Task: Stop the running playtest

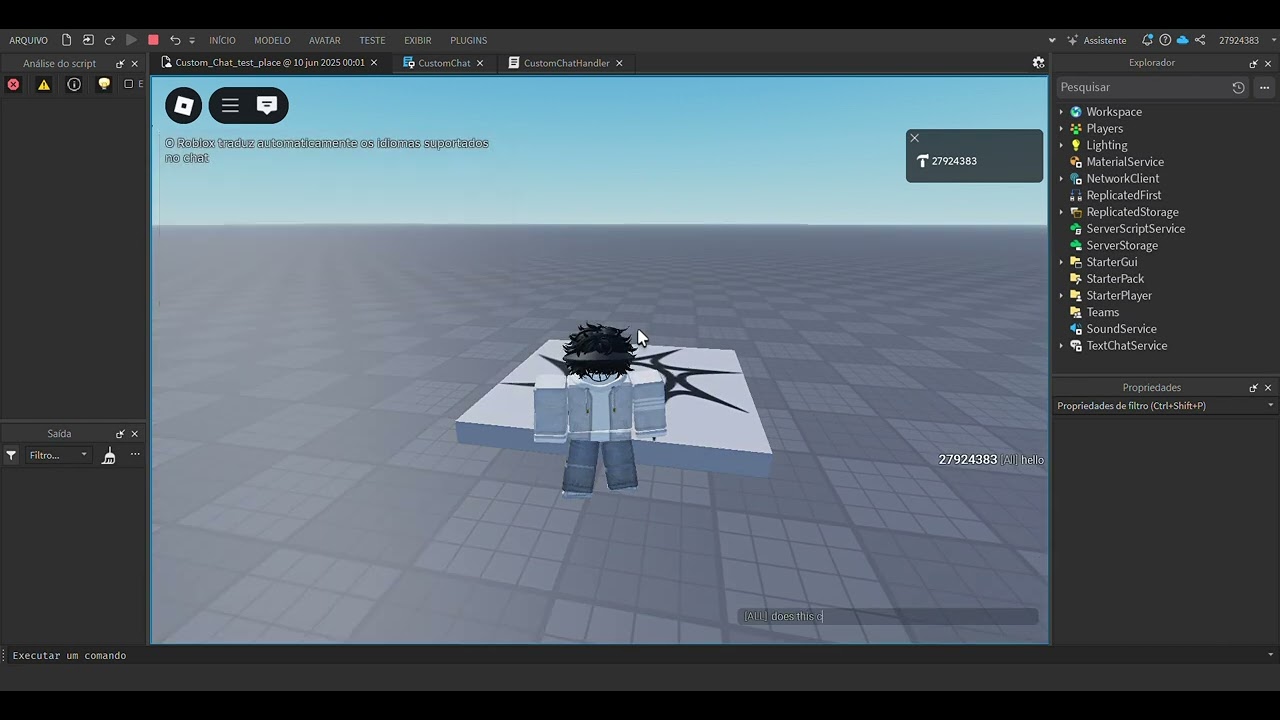Action: coord(153,40)
